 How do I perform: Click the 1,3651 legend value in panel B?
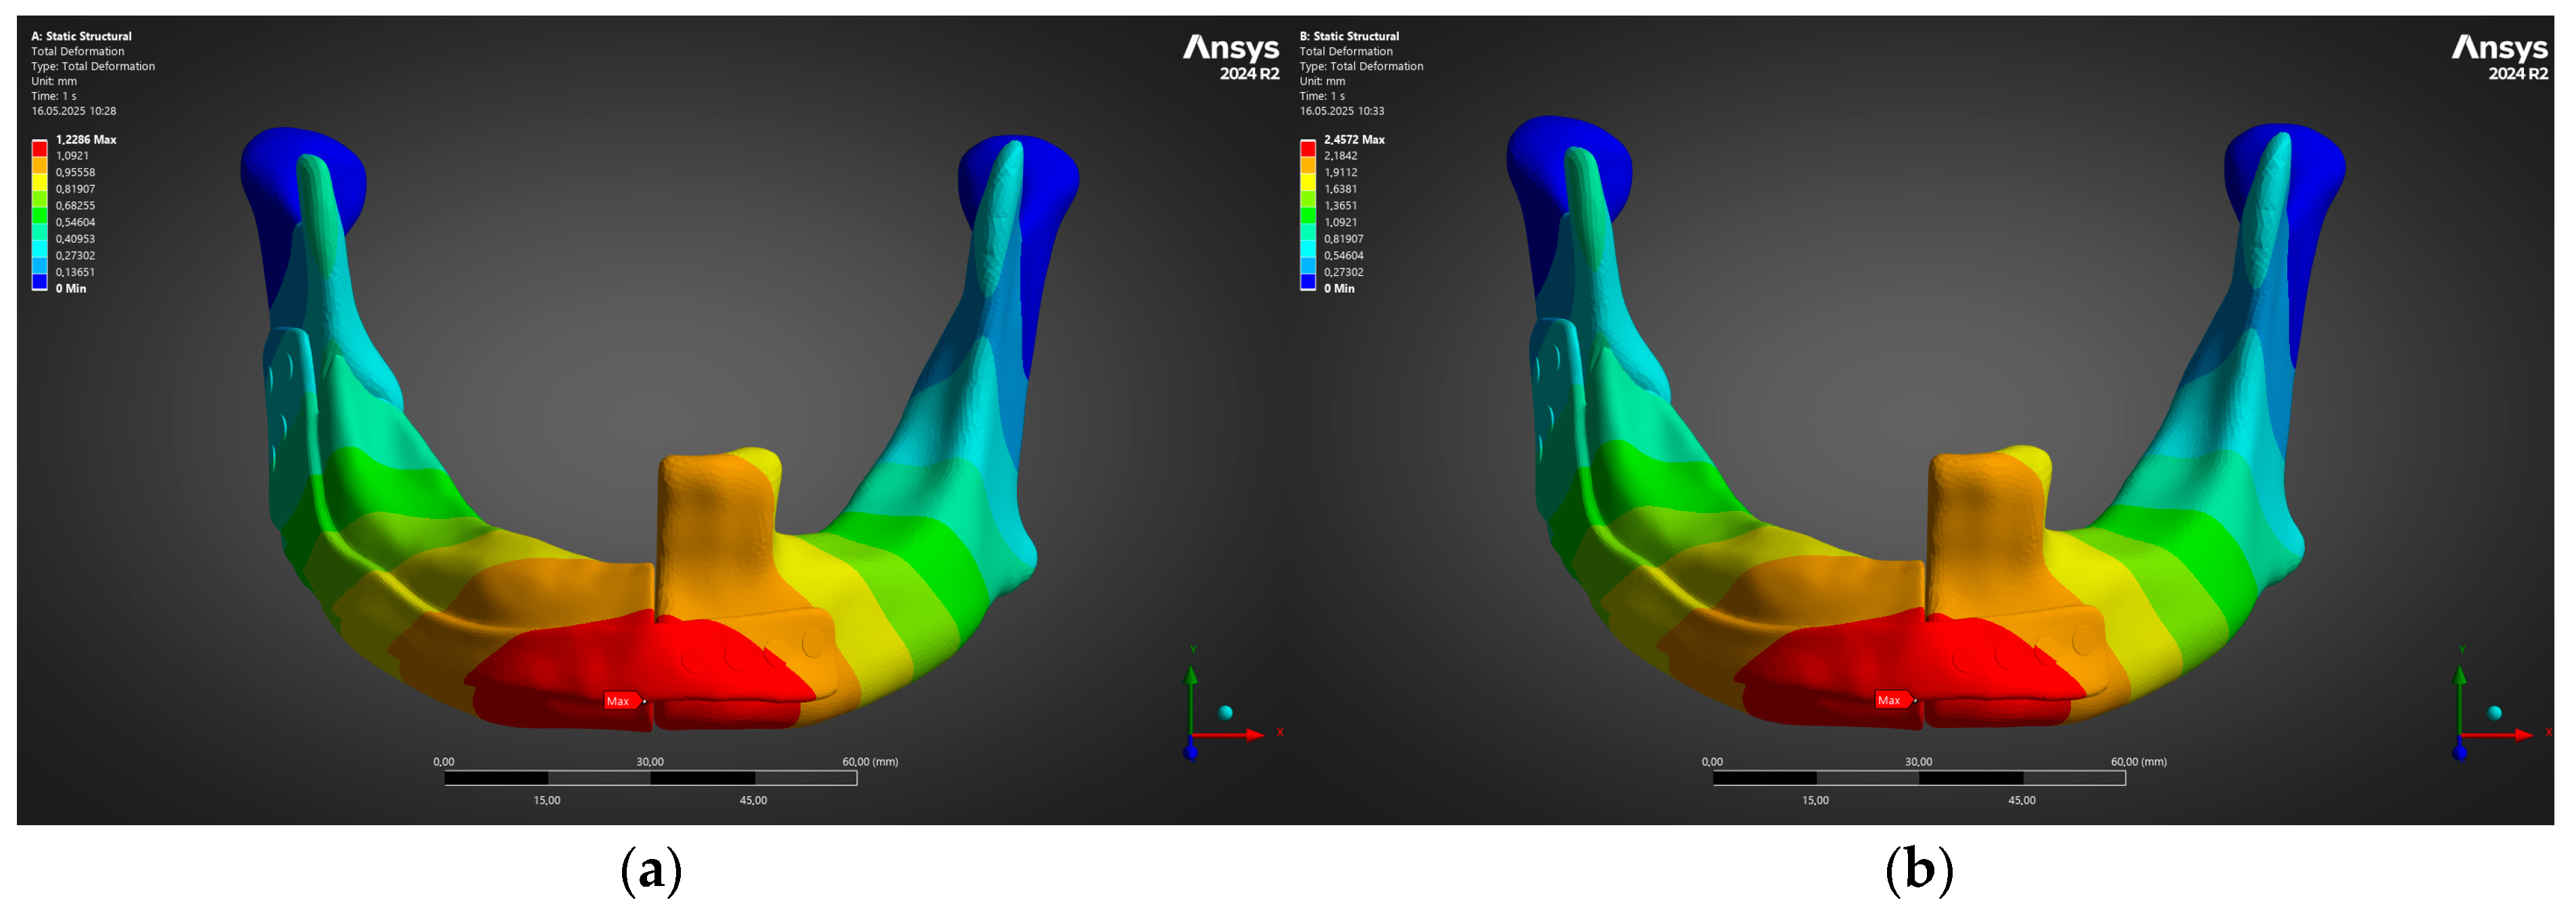(1340, 205)
